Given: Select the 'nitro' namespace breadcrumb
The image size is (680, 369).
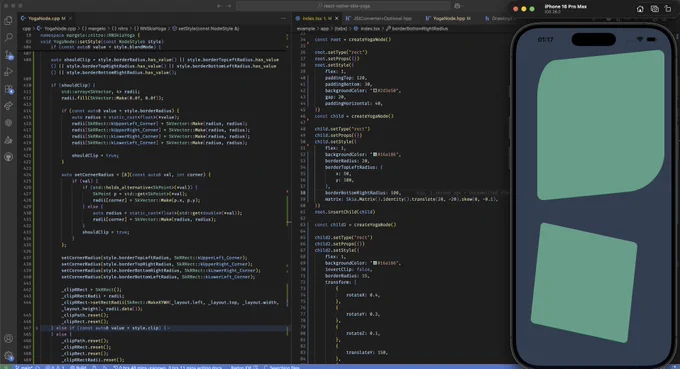Looking at the screenshot, I should click(120, 29).
